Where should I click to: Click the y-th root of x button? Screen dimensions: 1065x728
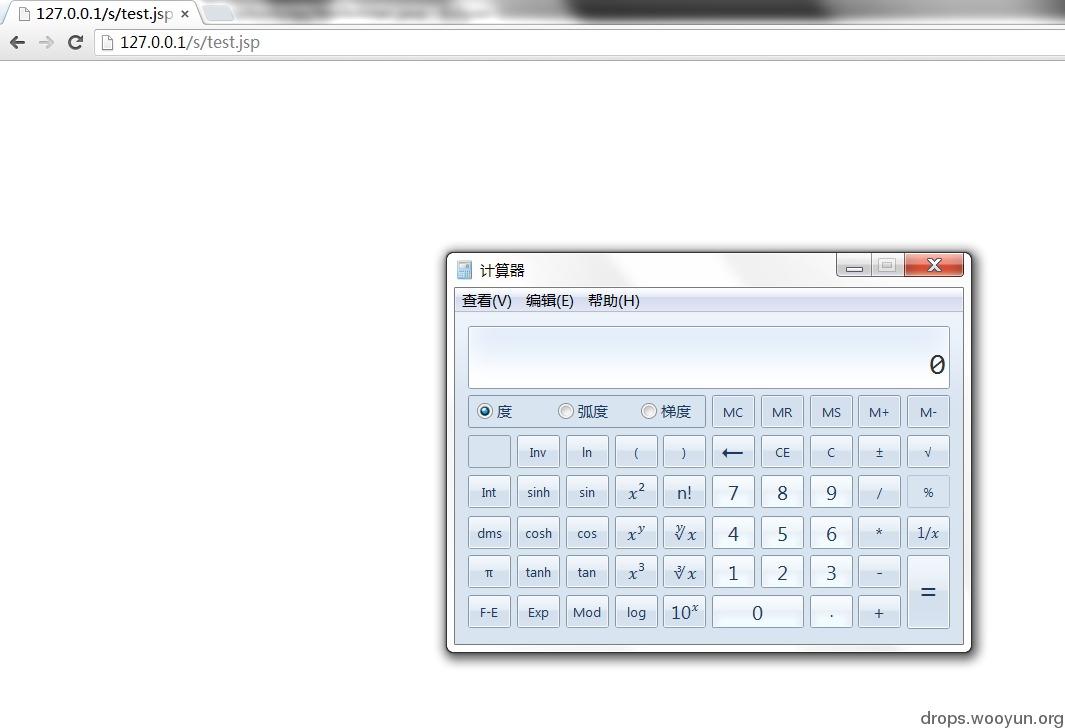(x=684, y=533)
